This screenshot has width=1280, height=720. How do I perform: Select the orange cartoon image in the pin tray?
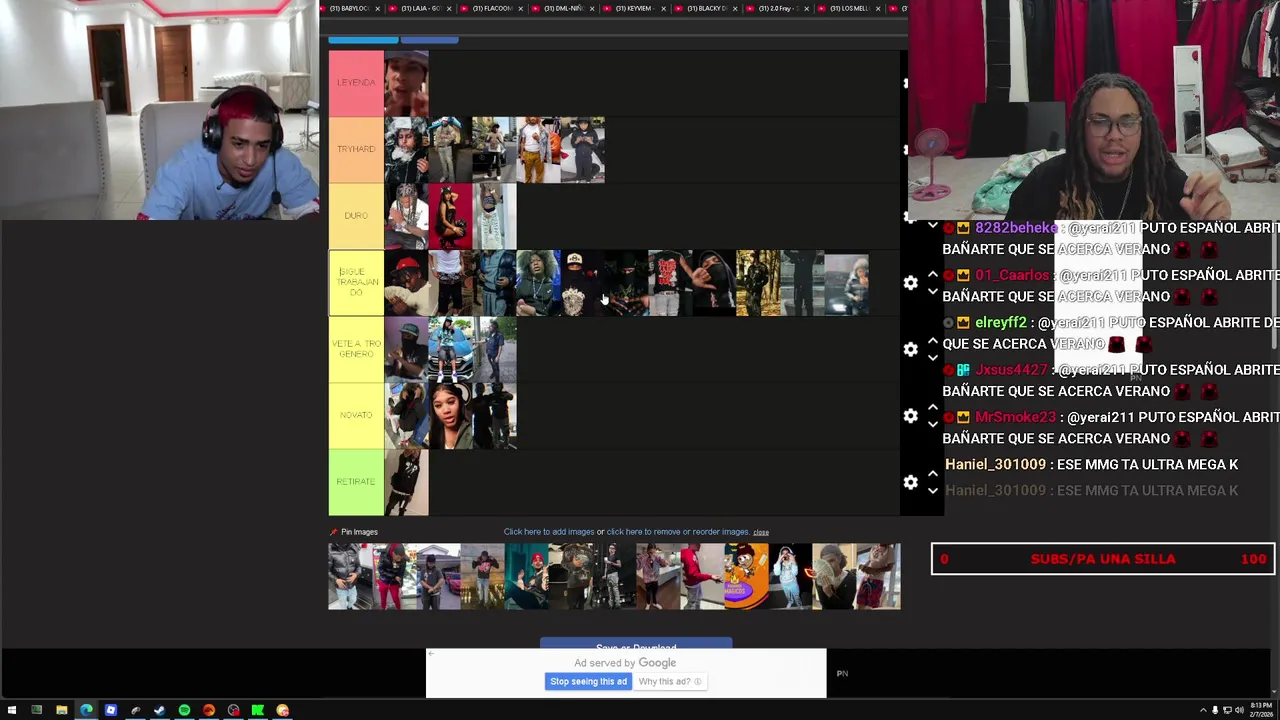[746, 577]
